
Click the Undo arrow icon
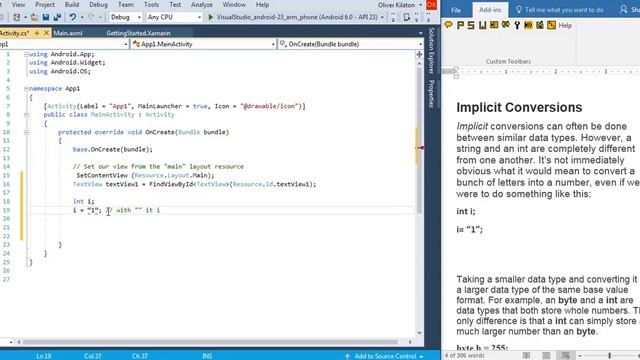coord(73,17)
